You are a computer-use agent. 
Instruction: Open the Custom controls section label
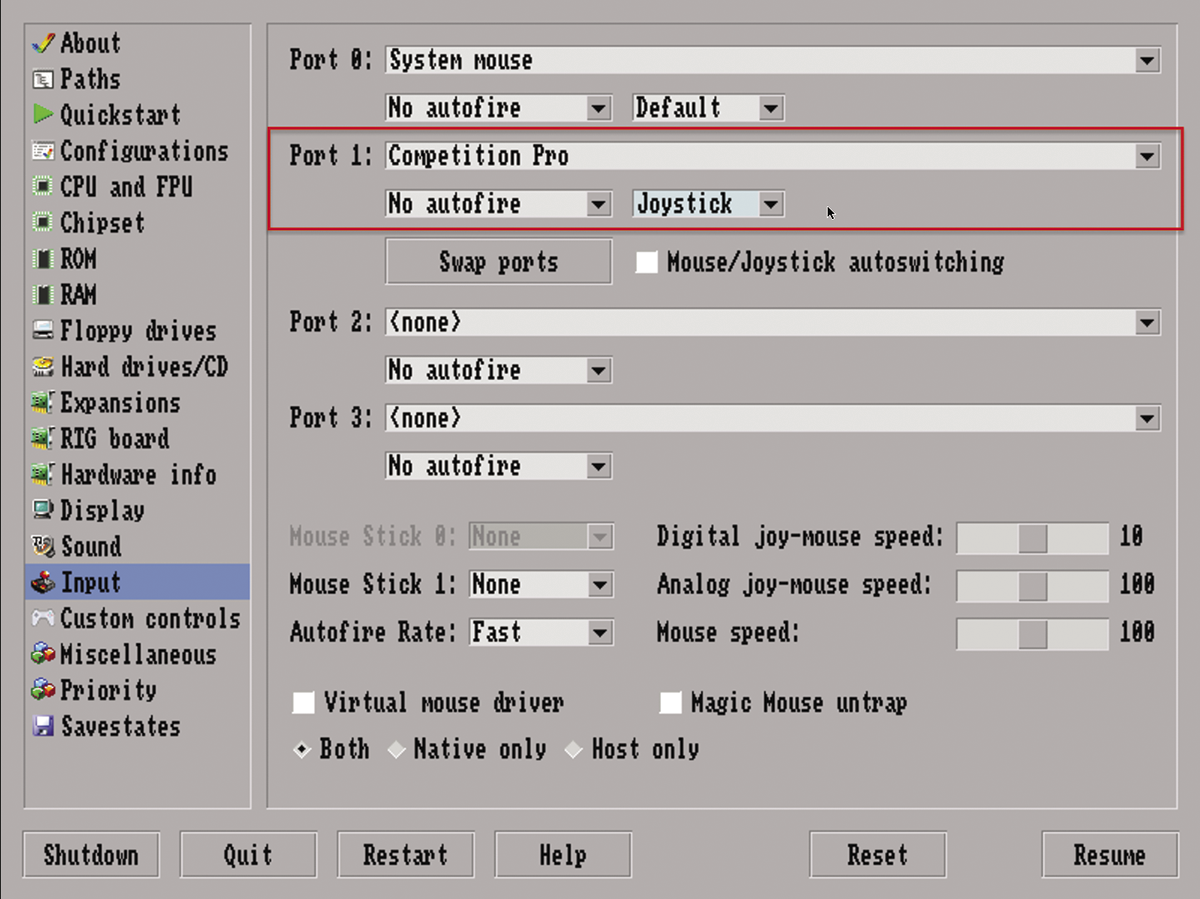150,619
